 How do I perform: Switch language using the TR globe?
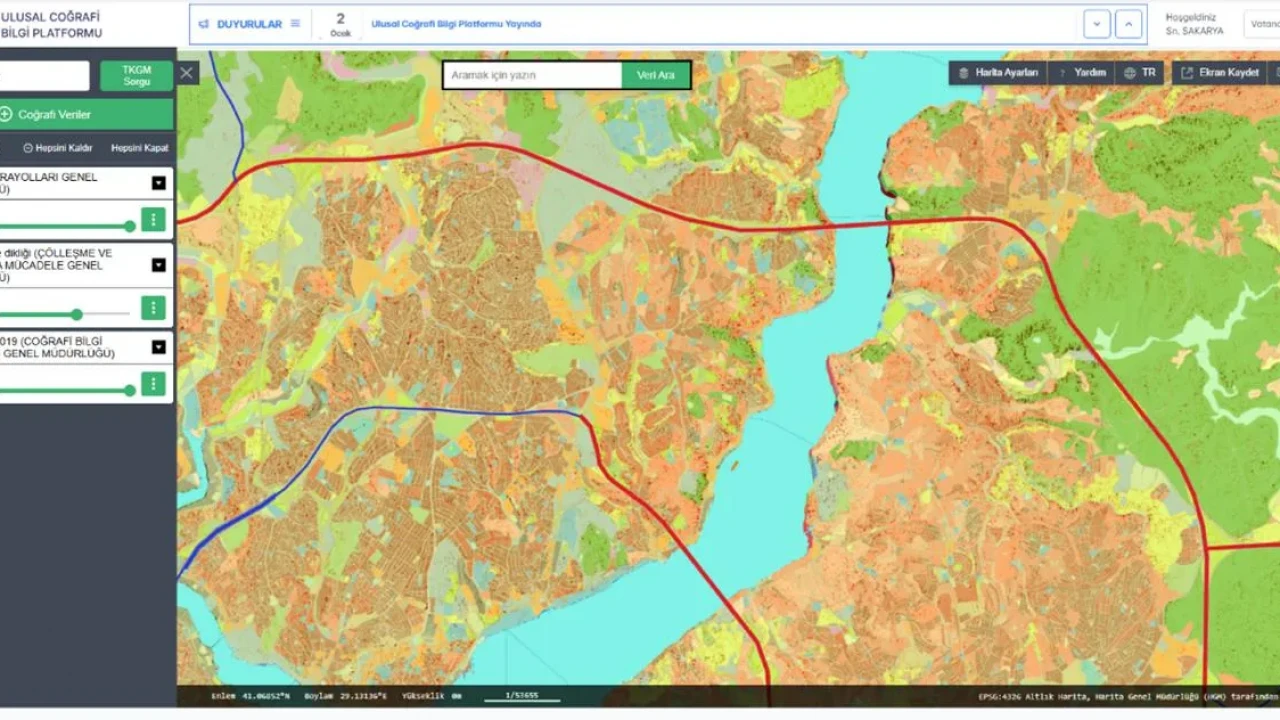click(x=1139, y=73)
